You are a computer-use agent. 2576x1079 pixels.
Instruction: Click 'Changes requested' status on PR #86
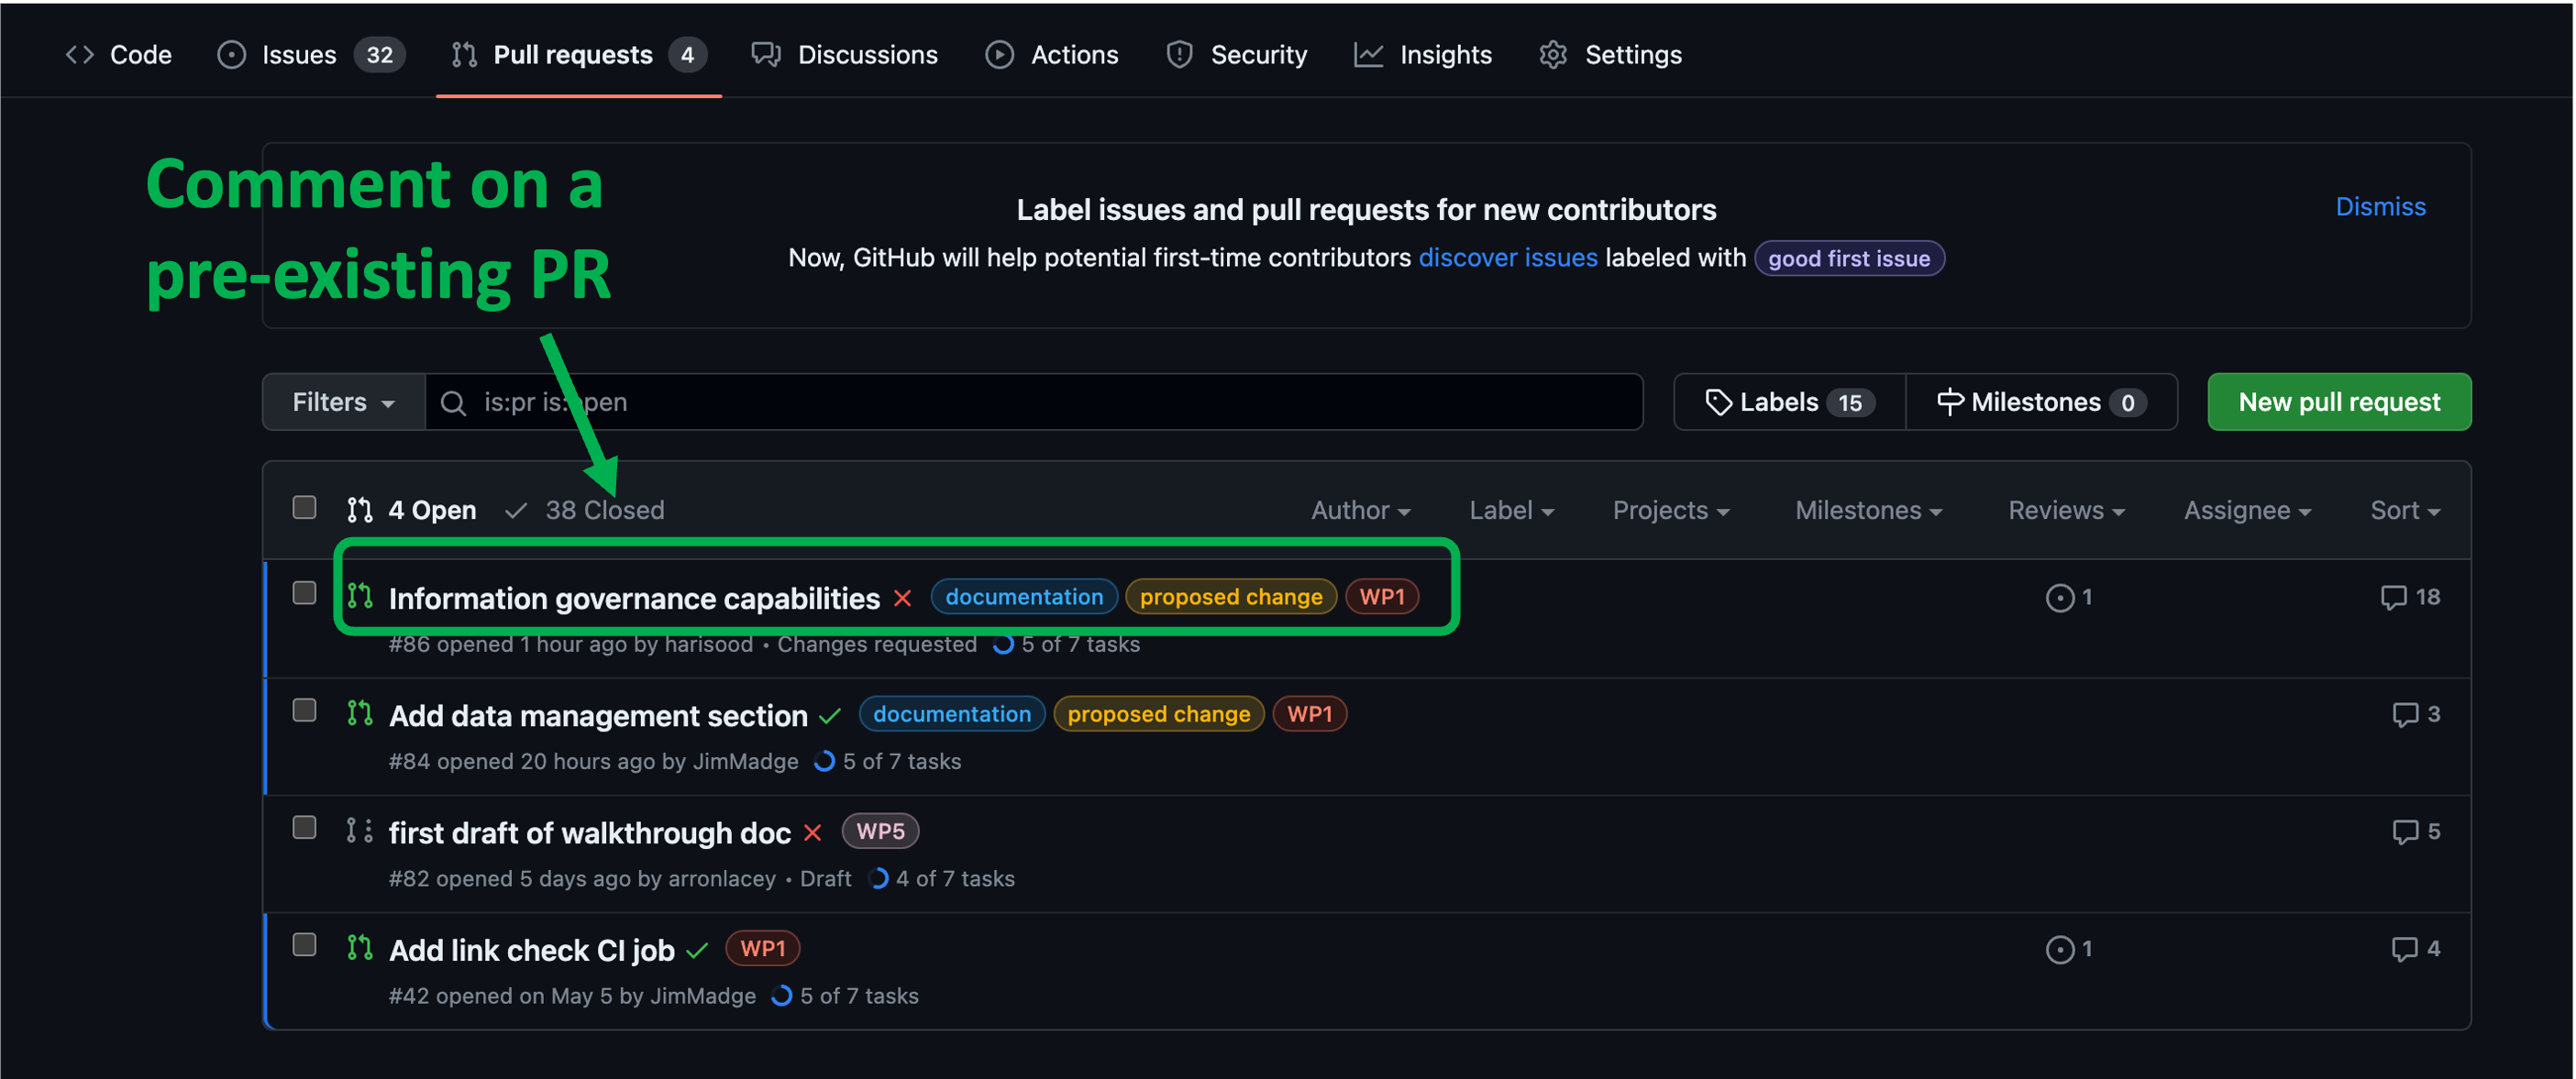[x=877, y=644]
